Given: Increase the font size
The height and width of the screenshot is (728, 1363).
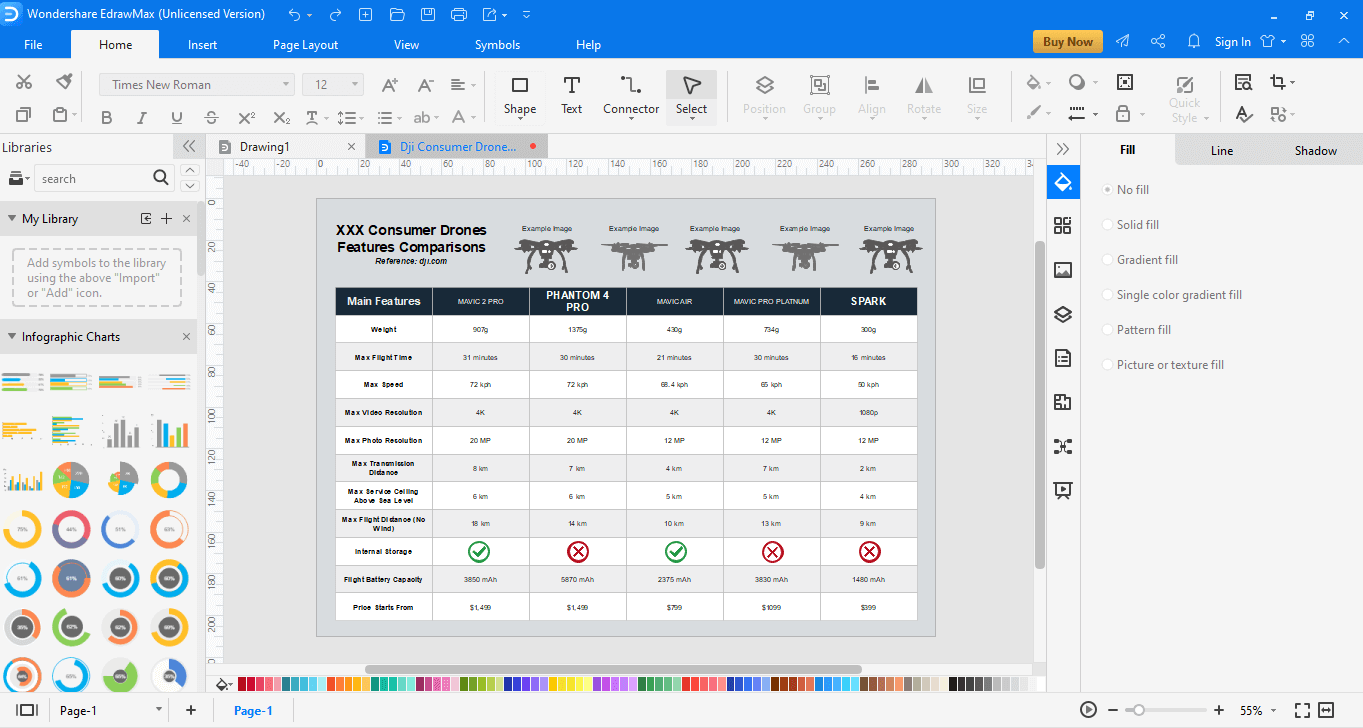Looking at the screenshot, I should pyautogui.click(x=390, y=85).
